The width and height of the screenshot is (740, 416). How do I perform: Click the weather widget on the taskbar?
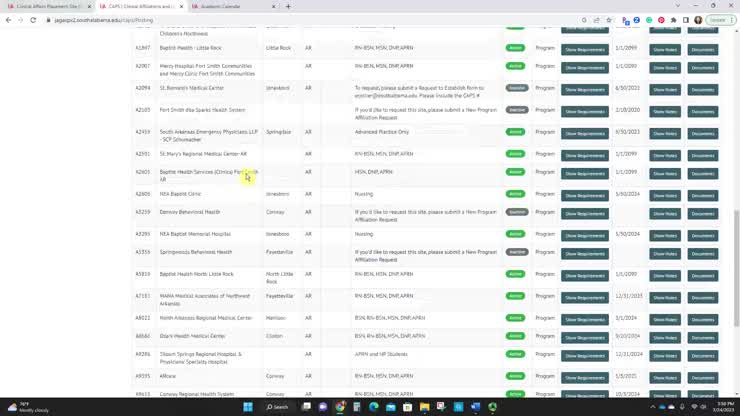click(28, 407)
